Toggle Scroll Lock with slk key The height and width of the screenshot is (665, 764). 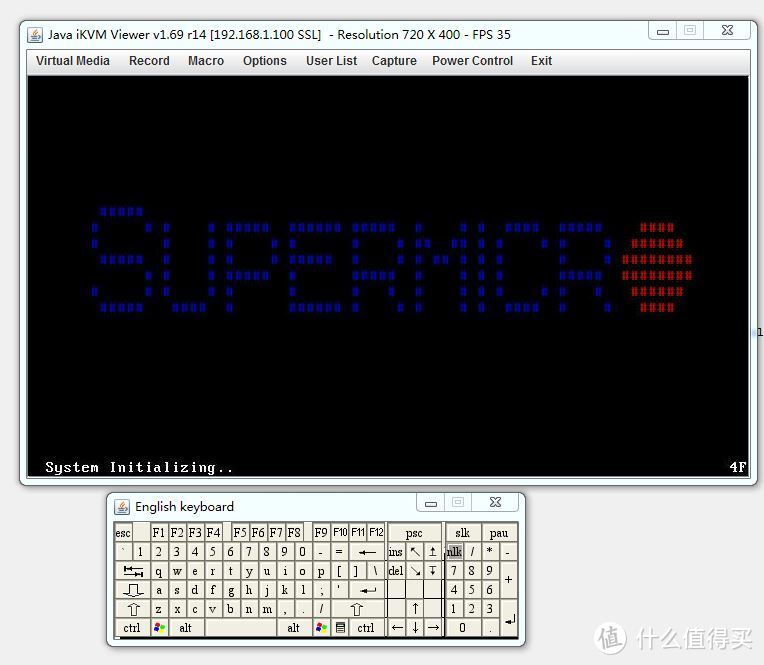click(x=462, y=533)
